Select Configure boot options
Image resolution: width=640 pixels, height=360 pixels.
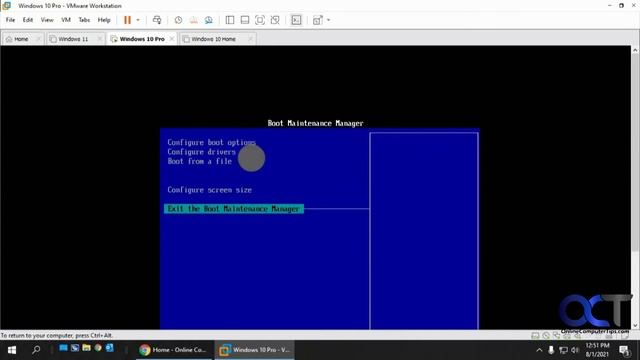click(x=211, y=142)
